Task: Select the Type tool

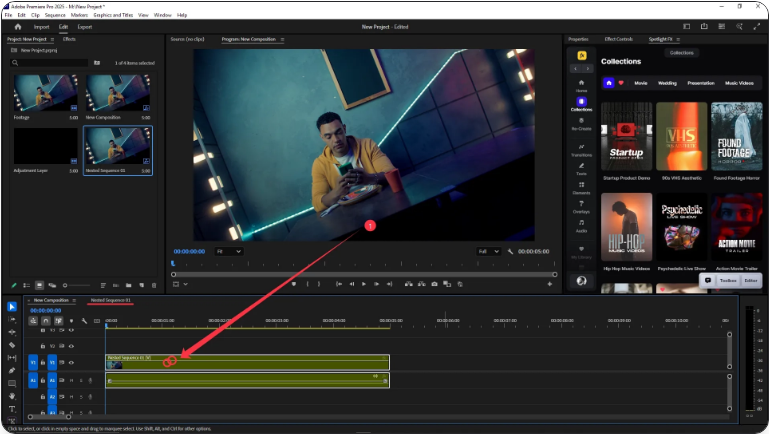Action: tap(12, 409)
